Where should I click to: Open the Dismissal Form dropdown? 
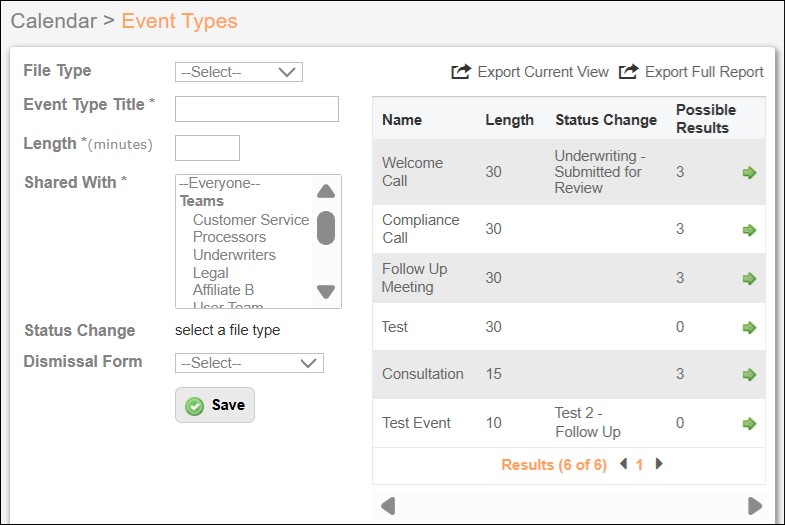[249, 363]
